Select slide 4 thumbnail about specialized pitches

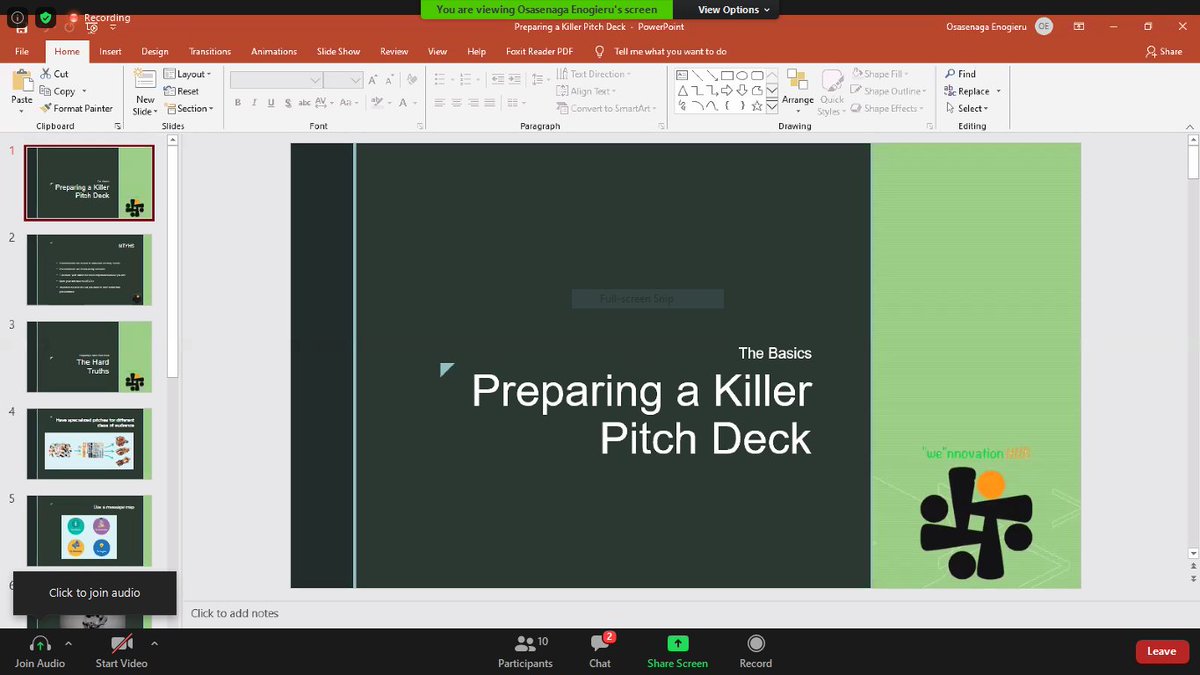[90, 444]
